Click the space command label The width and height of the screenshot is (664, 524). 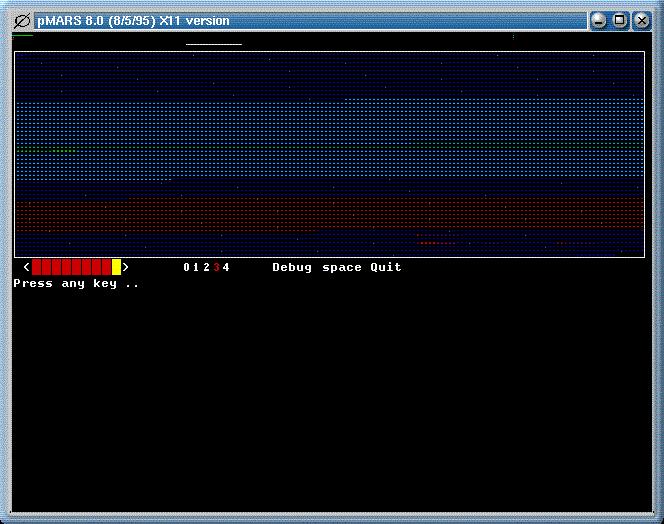pyautogui.click(x=342, y=267)
